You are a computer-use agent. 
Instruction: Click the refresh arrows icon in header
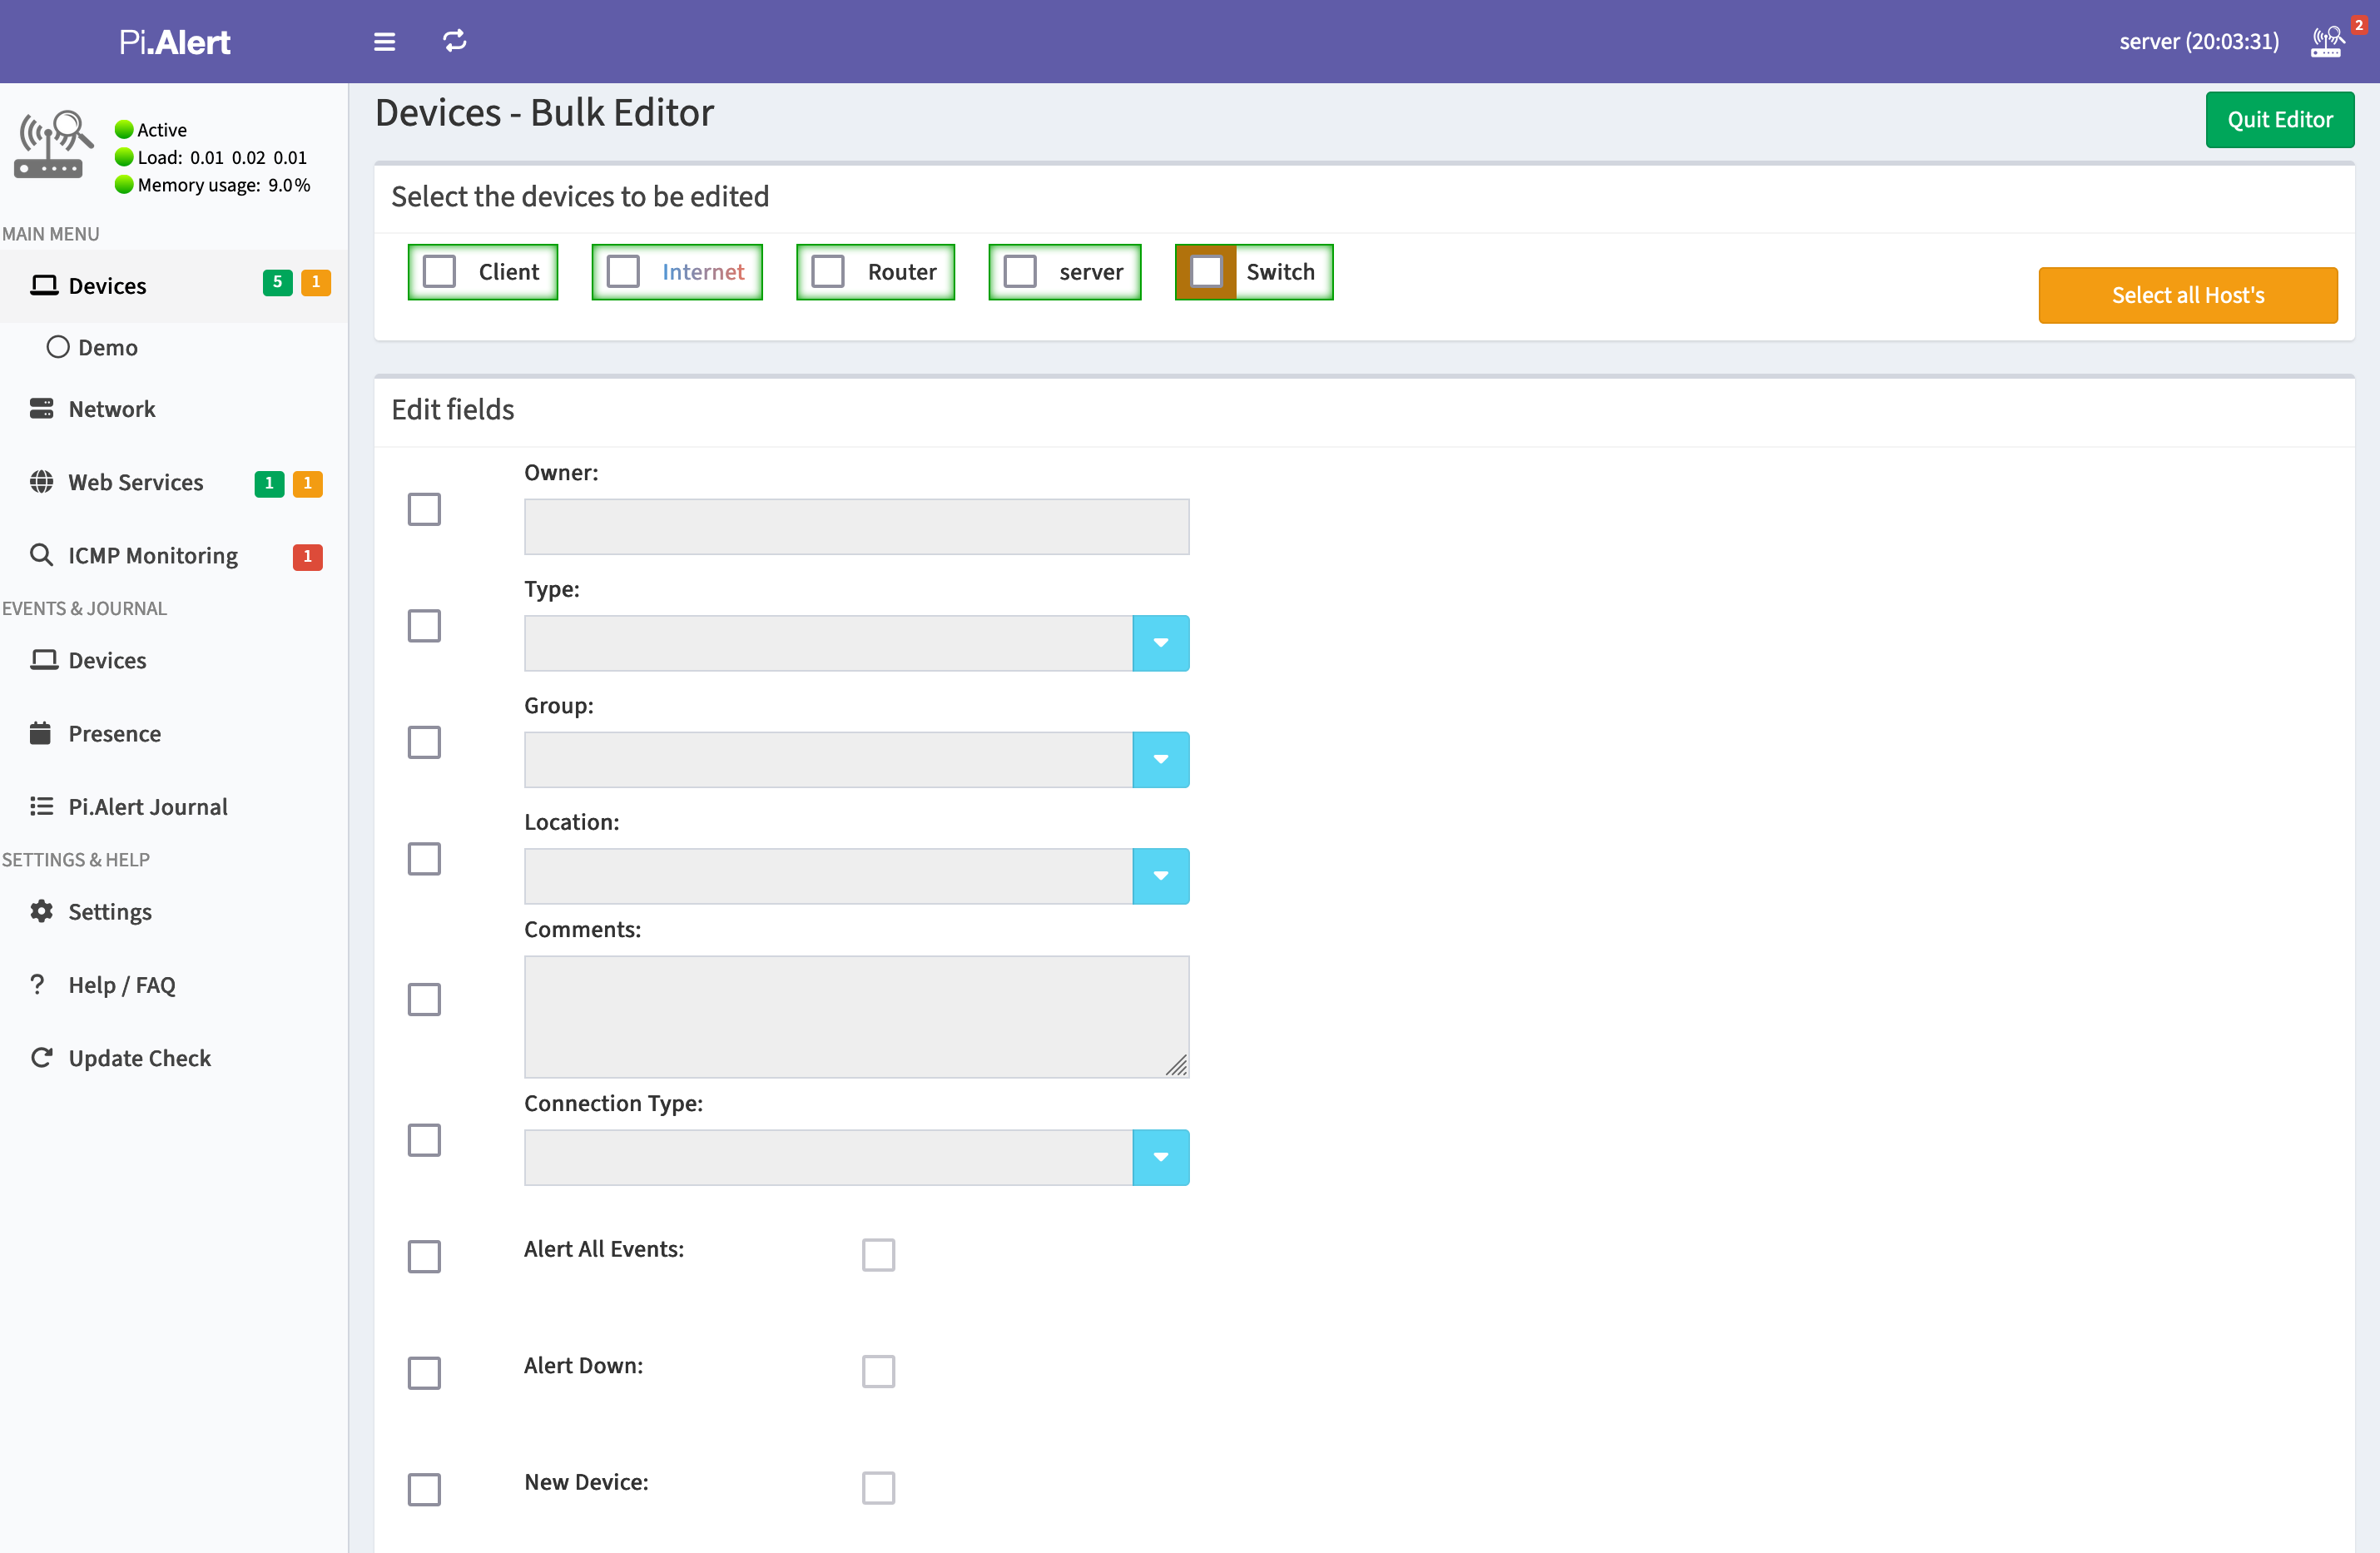(x=455, y=41)
